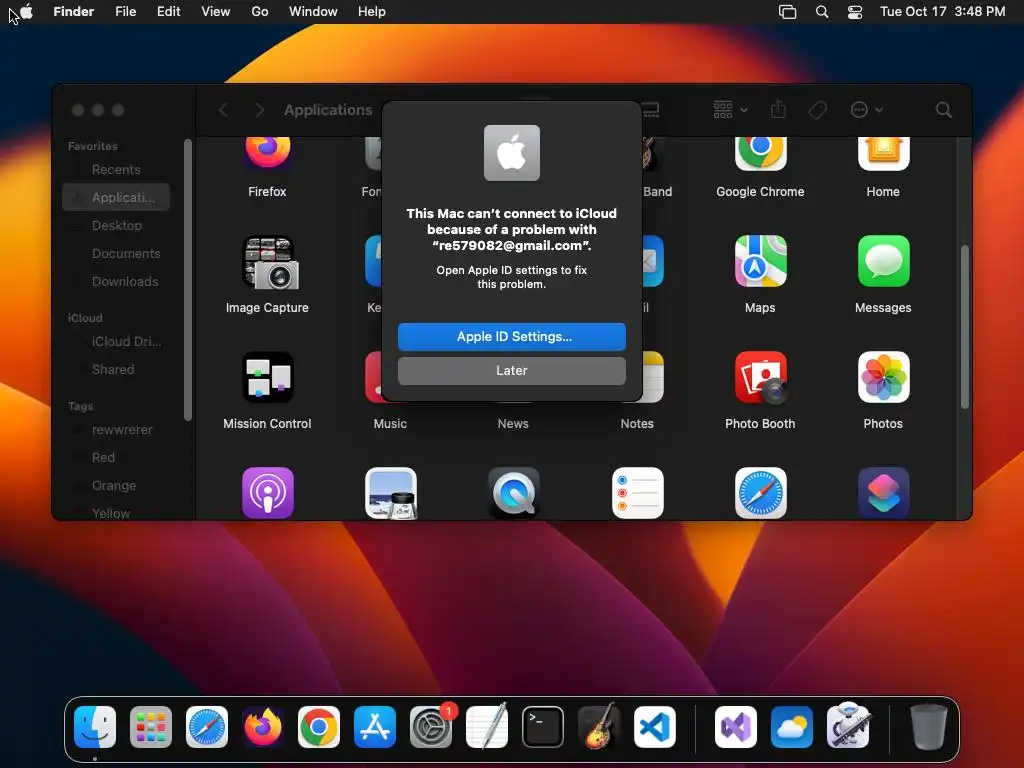Open the Messages application
1024x768 pixels.
click(883, 261)
